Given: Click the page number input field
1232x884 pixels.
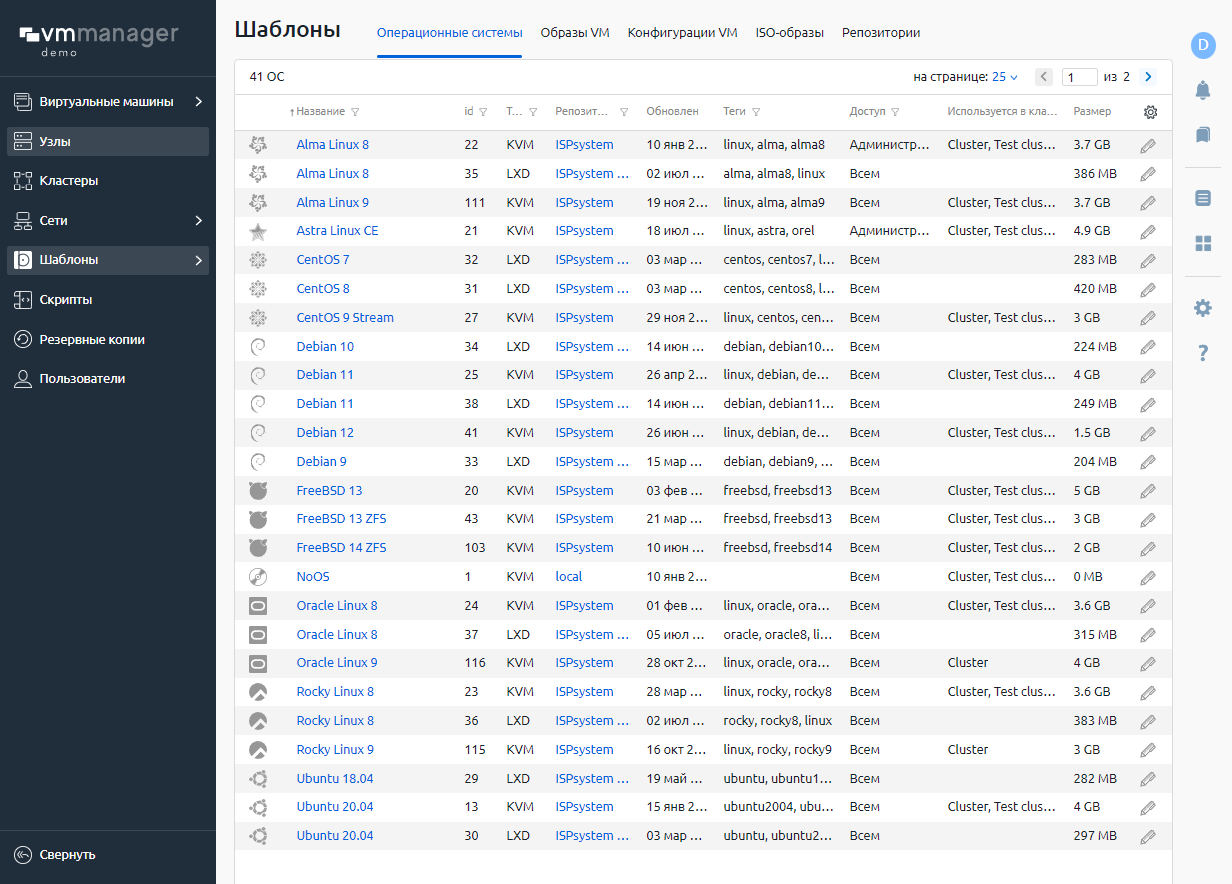Looking at the screenshot, I should click(1079, 77).
